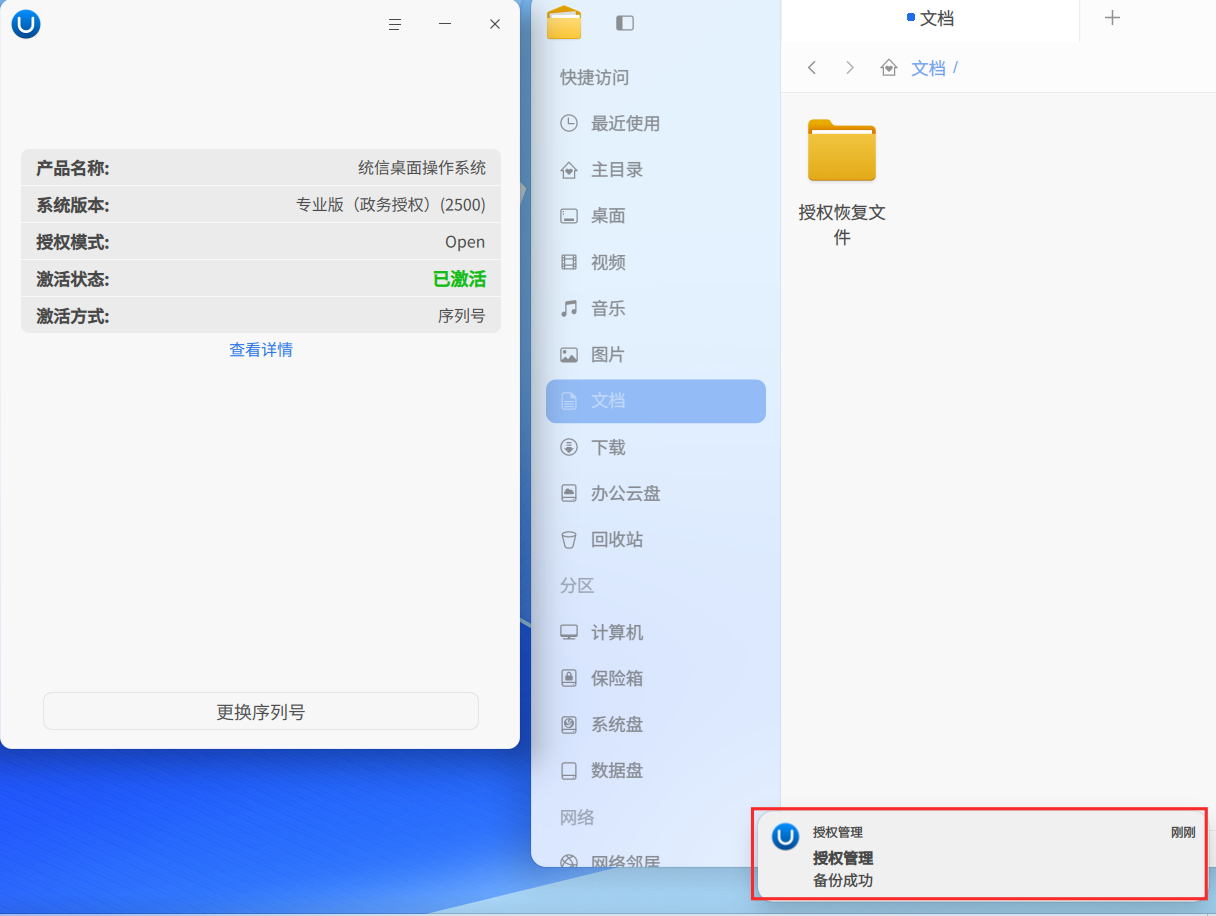Toggle the file manager sidebar panel icon
1216x916 pixels.
pos(625,23)
